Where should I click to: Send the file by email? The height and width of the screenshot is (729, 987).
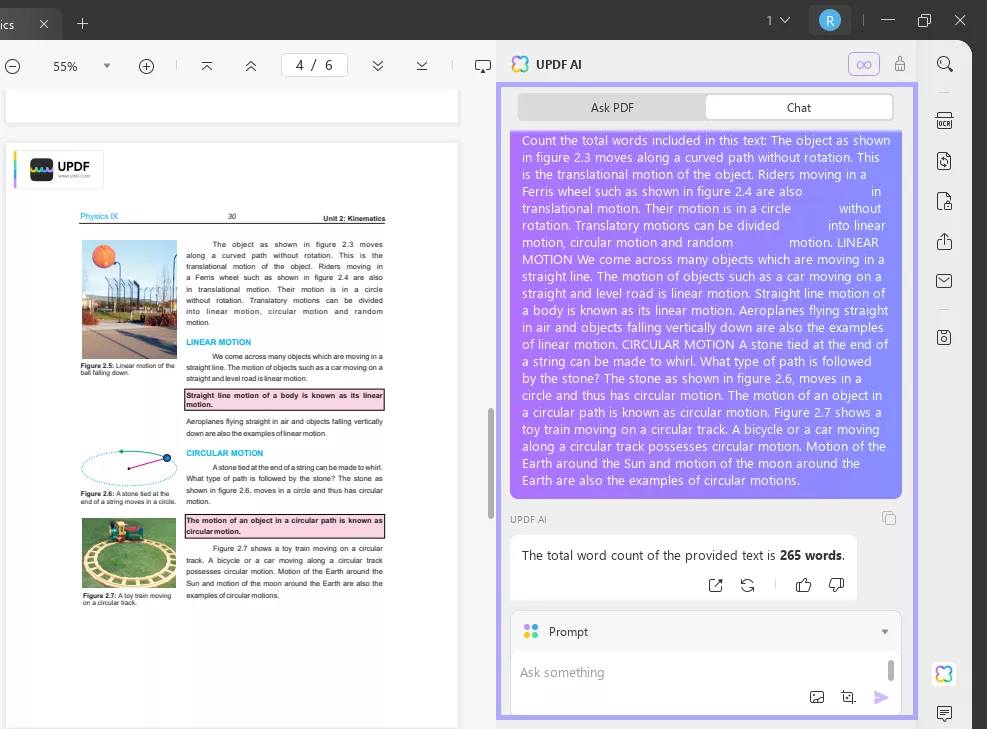click(x=944, y=281)
